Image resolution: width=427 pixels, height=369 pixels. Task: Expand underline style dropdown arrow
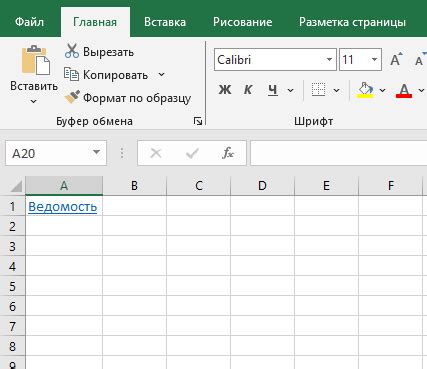pyautogui.click(x=291, y=90)
